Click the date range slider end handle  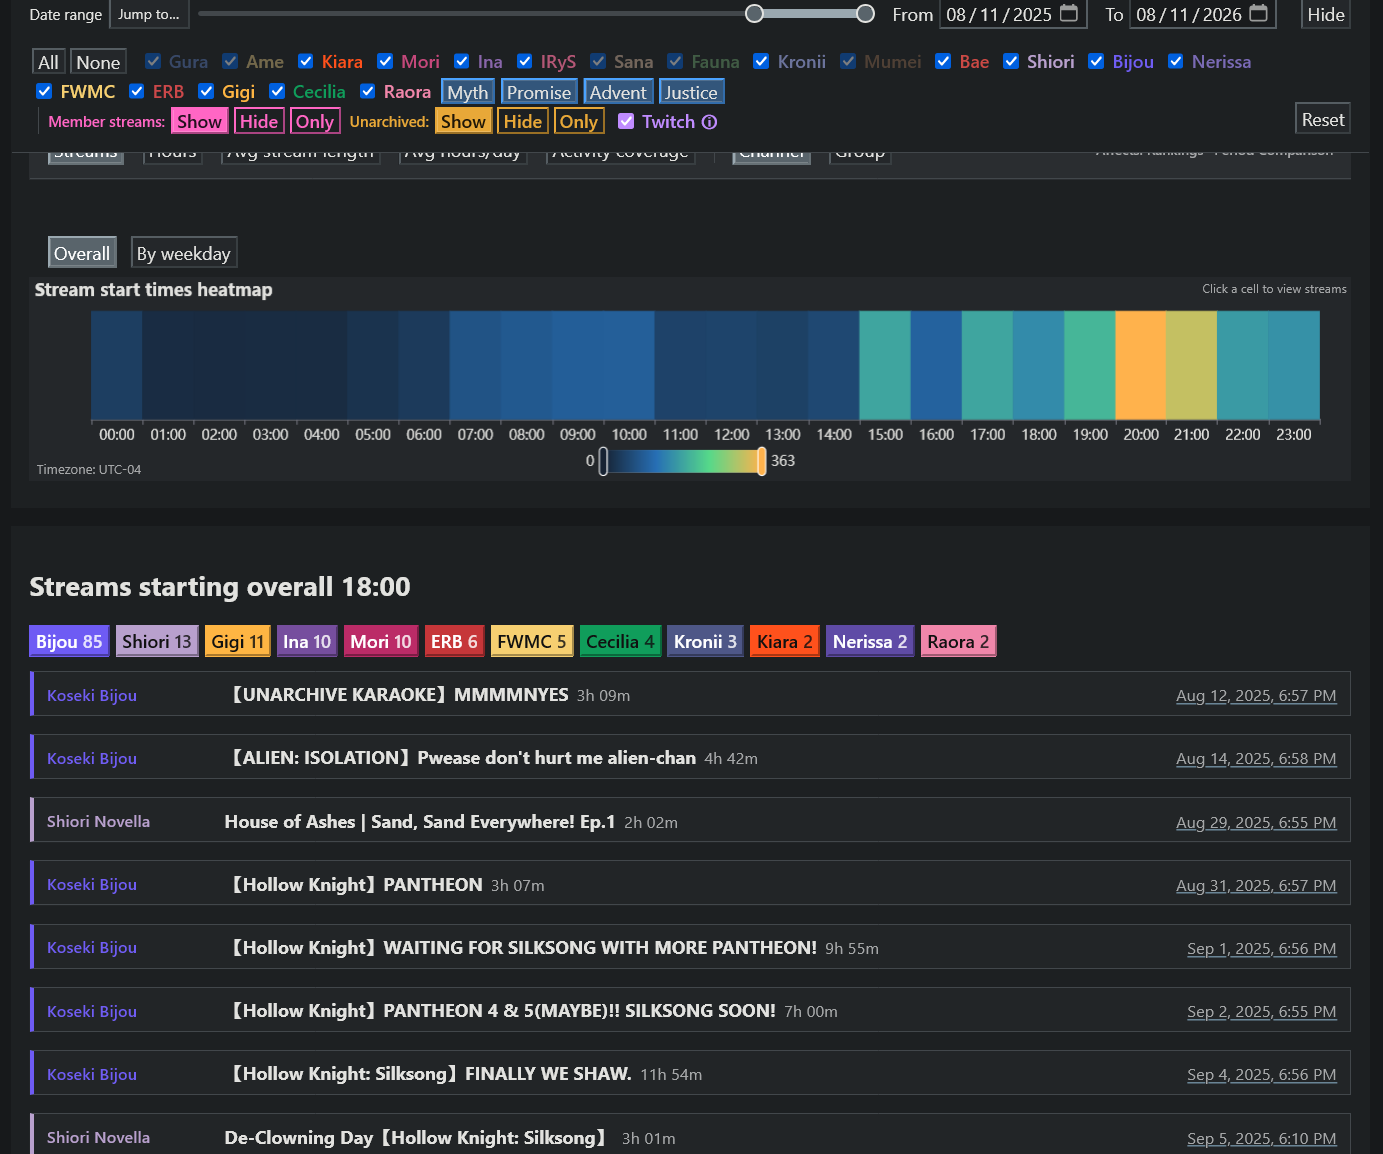[866, 13]
